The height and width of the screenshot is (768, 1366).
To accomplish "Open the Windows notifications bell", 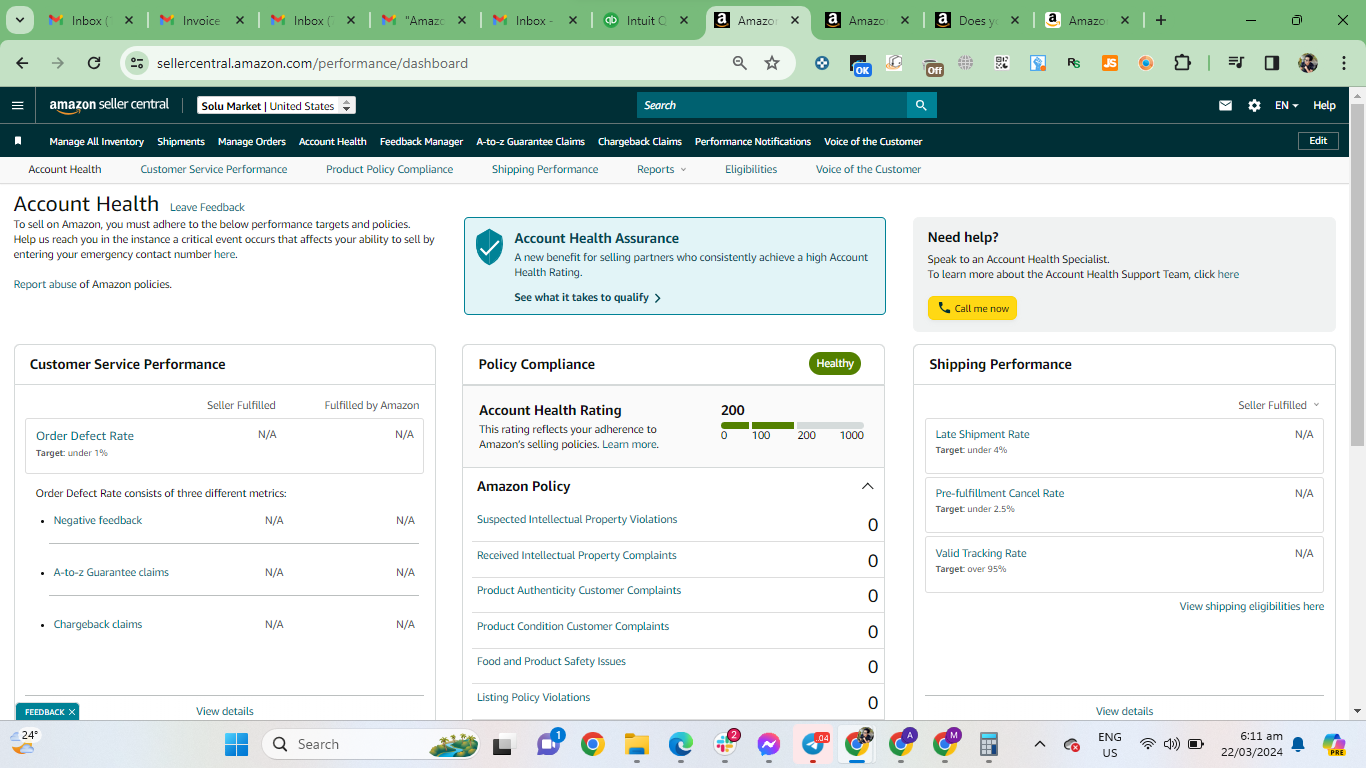I will [1298, 744].
